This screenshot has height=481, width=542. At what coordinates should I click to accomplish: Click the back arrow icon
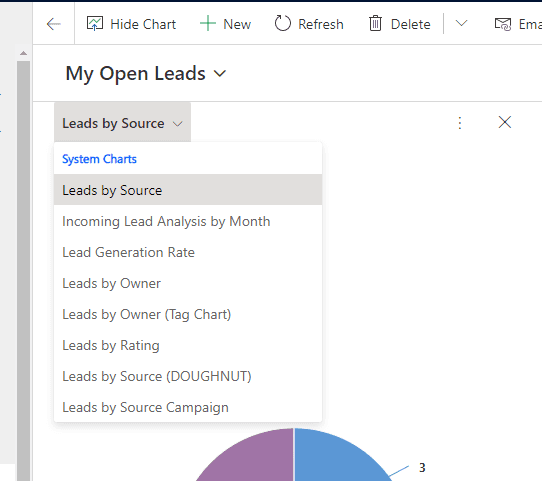click(54, 24)
